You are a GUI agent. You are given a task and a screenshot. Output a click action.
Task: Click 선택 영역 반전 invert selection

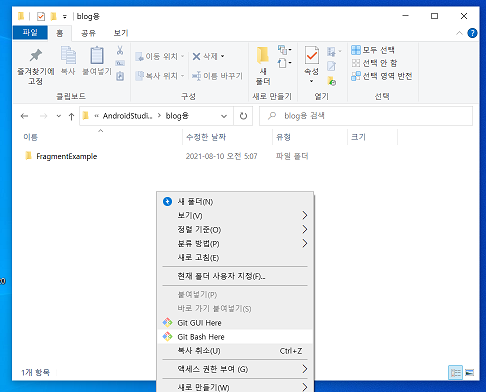click(382, 76)
